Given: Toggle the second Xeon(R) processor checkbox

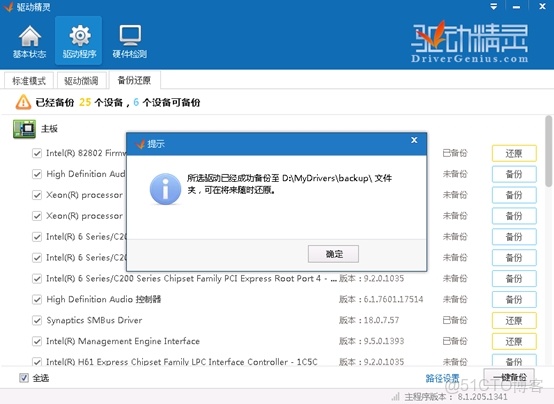Looking at the screenshot, I should tap(37, 216).
